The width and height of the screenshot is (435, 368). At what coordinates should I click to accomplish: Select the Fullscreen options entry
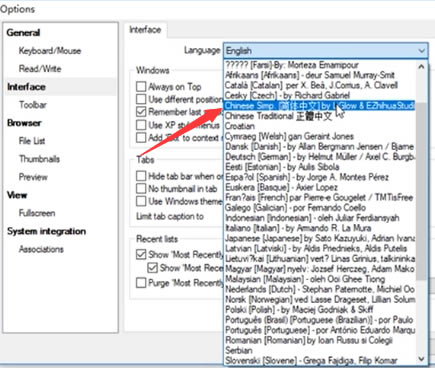coord(37,213)
